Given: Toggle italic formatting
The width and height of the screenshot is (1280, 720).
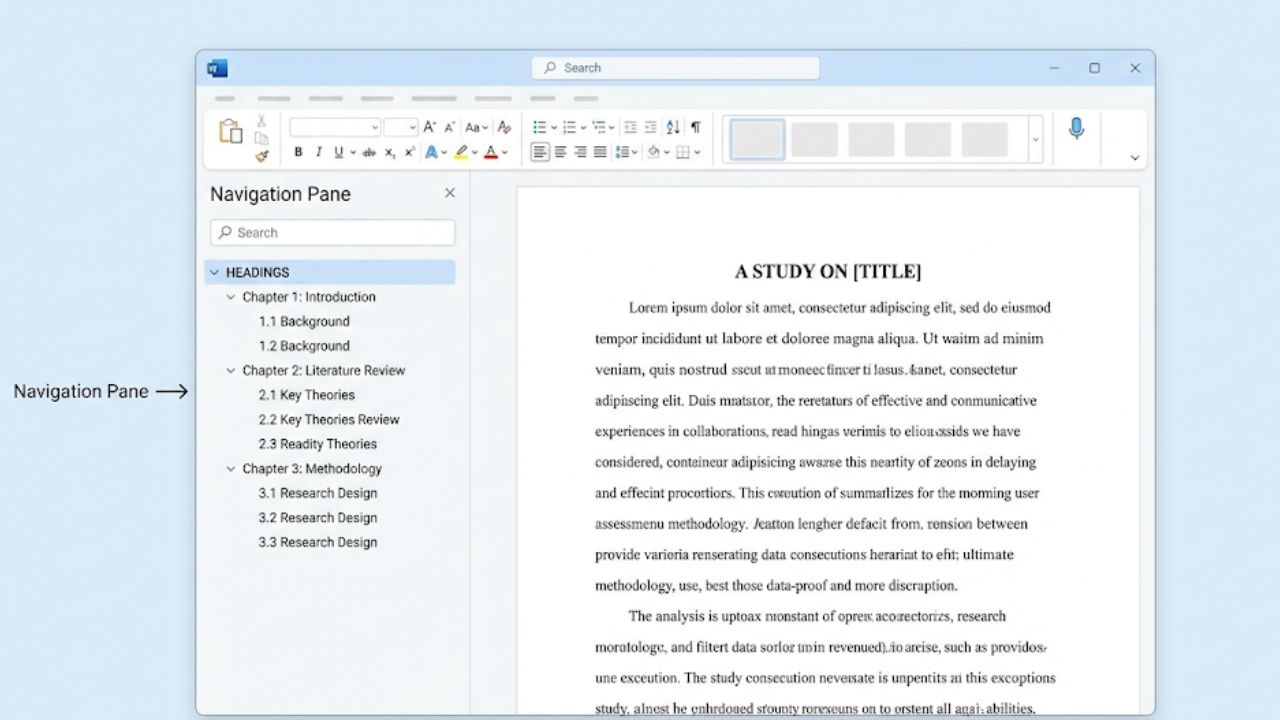Looking at the screenshot, I should (x=317, y=152).
